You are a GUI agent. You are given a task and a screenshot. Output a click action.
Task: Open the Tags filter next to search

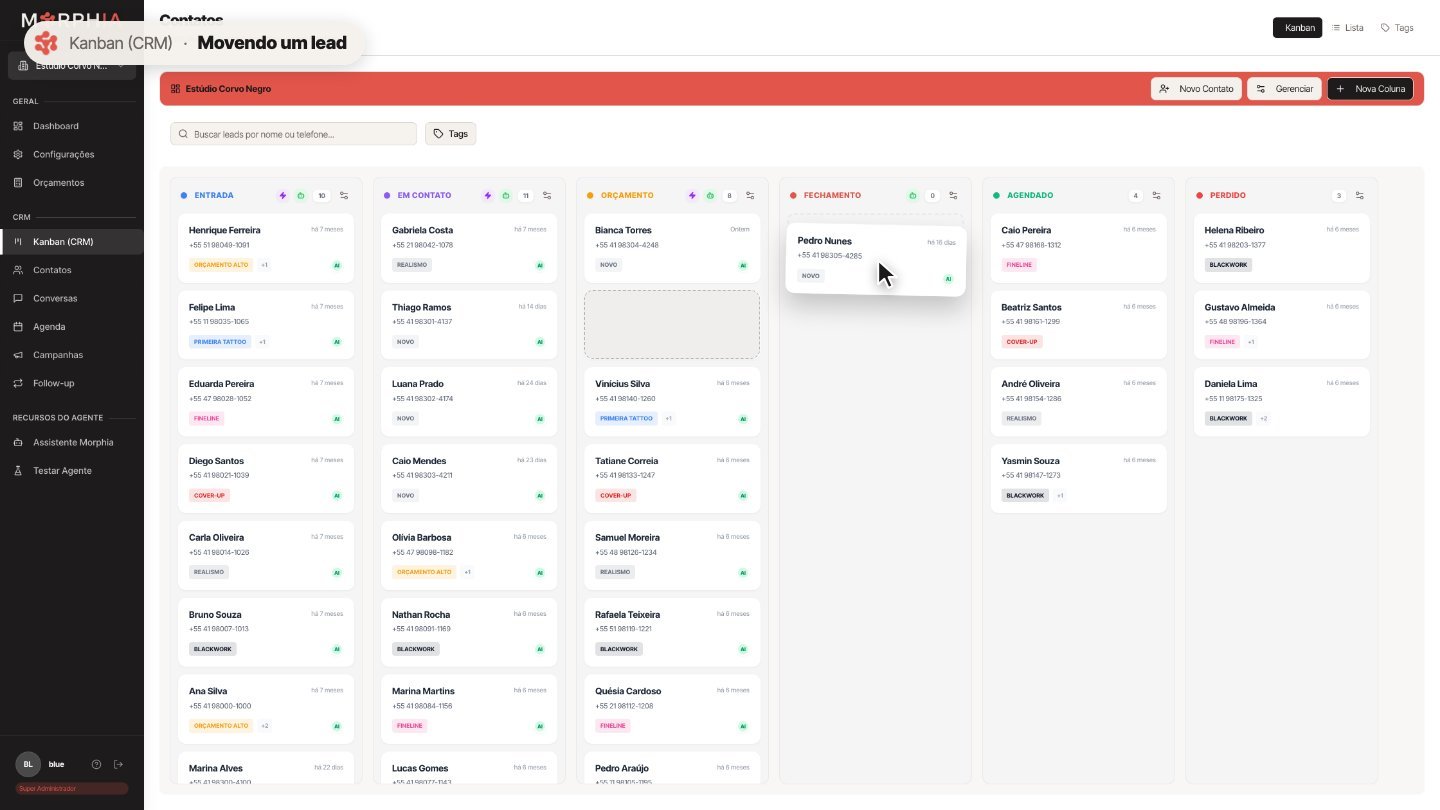coord(451,134)
